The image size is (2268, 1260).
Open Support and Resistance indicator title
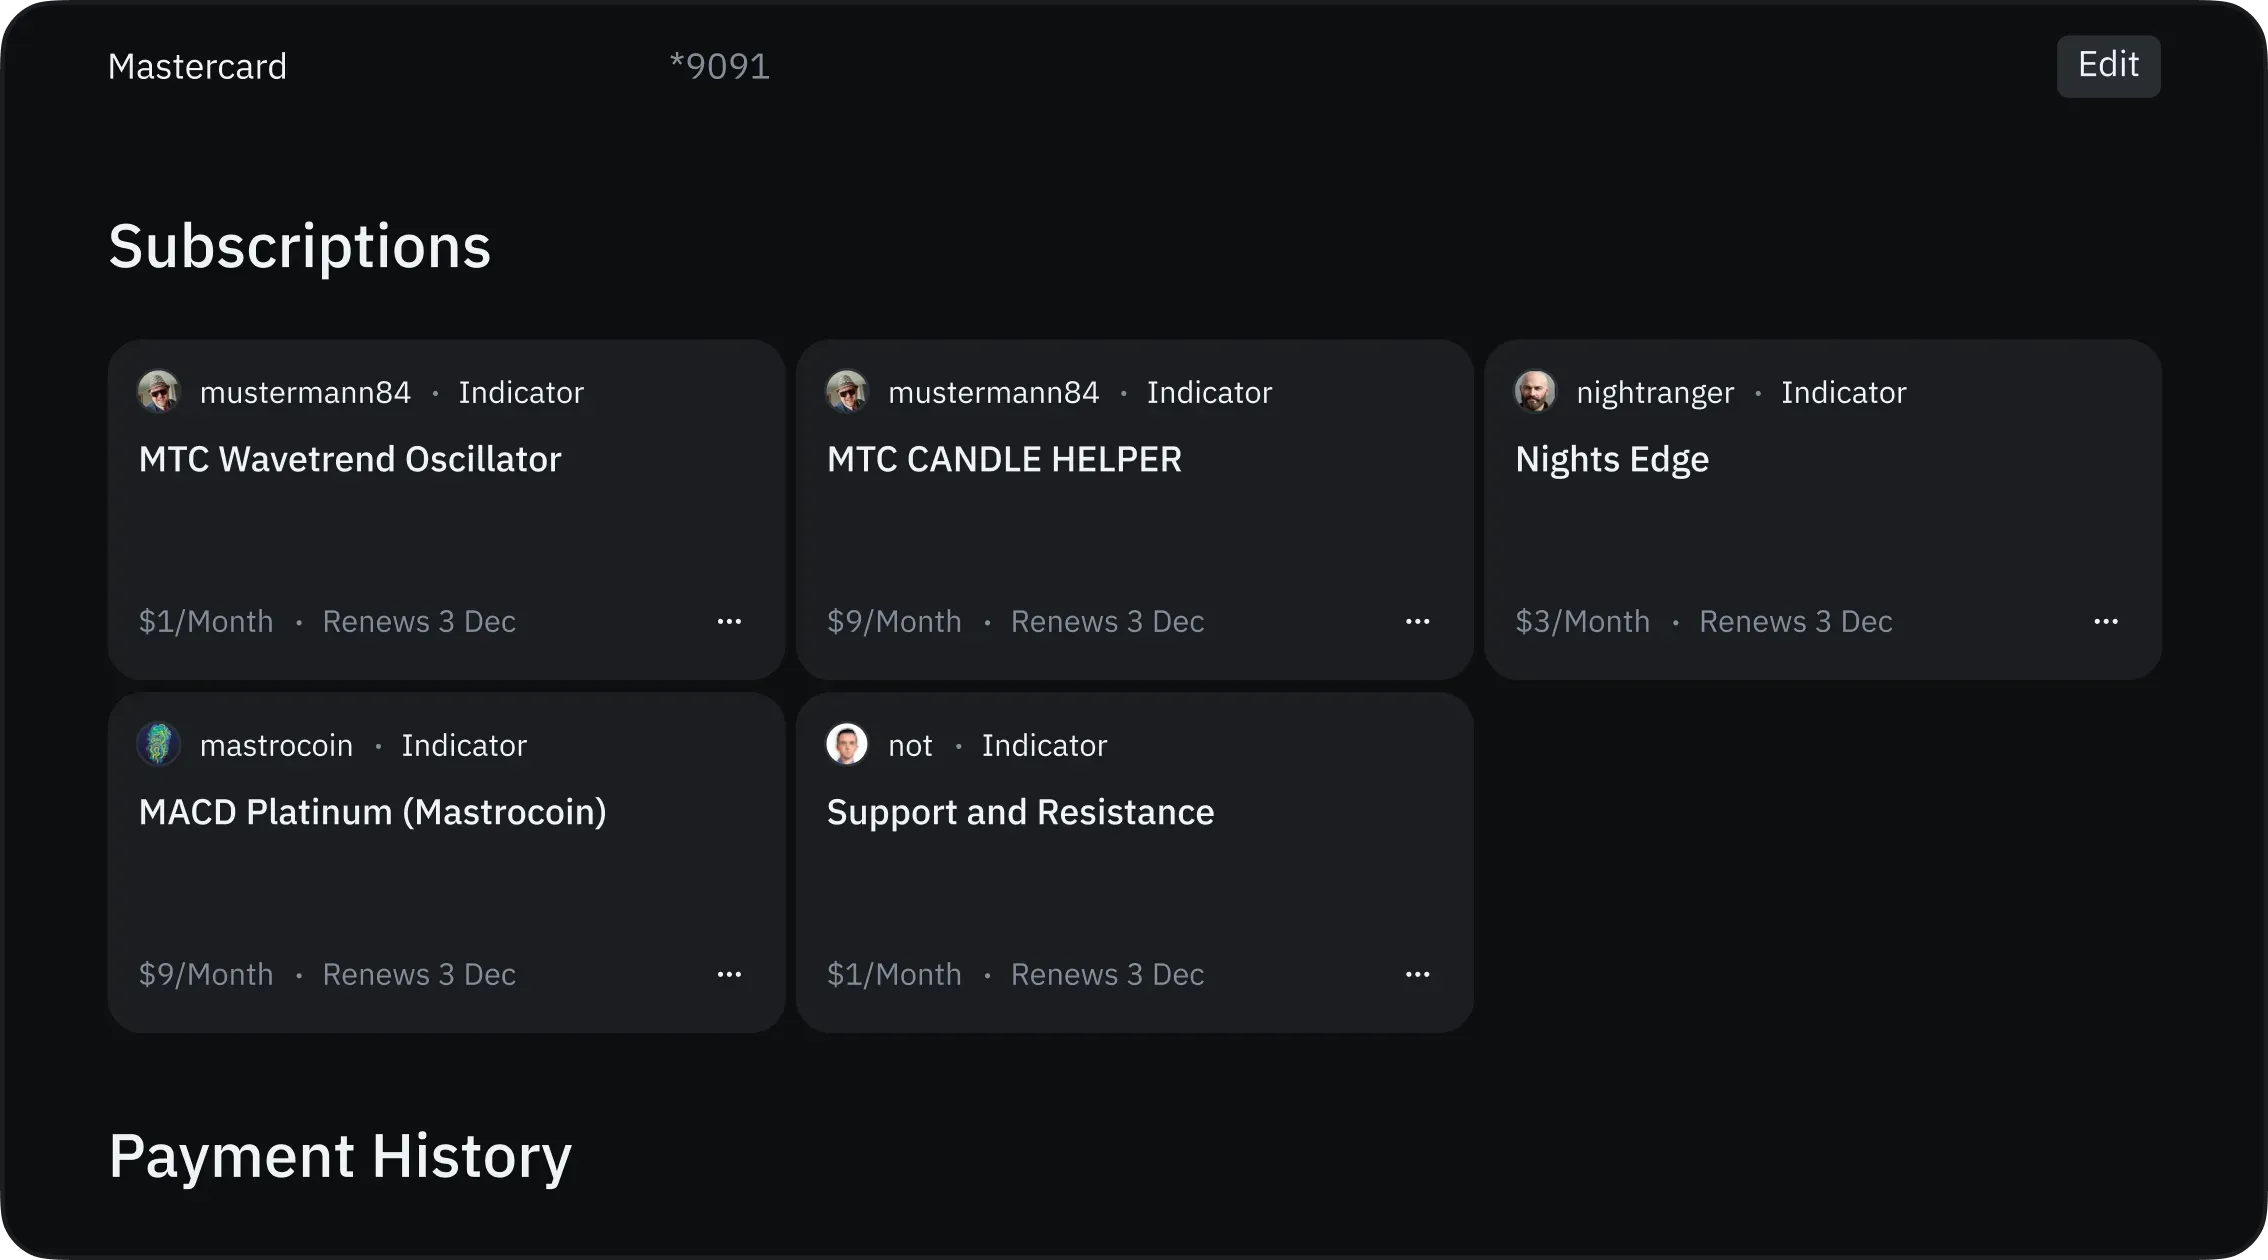click(x=1020, y=812)
